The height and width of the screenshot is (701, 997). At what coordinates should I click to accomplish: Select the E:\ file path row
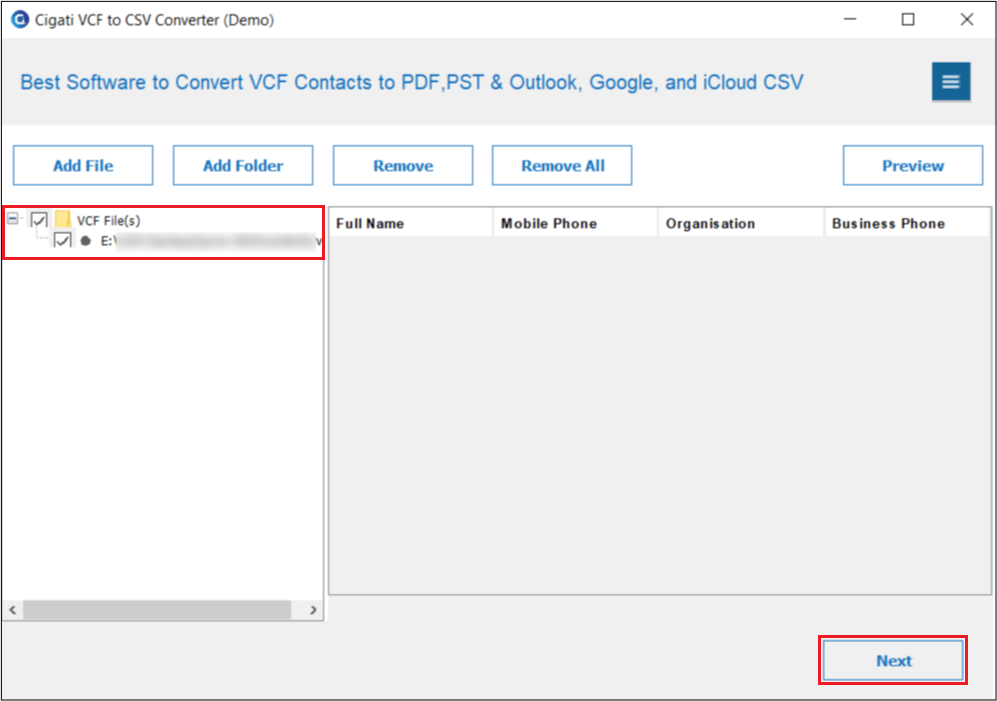tap(211, 241)
